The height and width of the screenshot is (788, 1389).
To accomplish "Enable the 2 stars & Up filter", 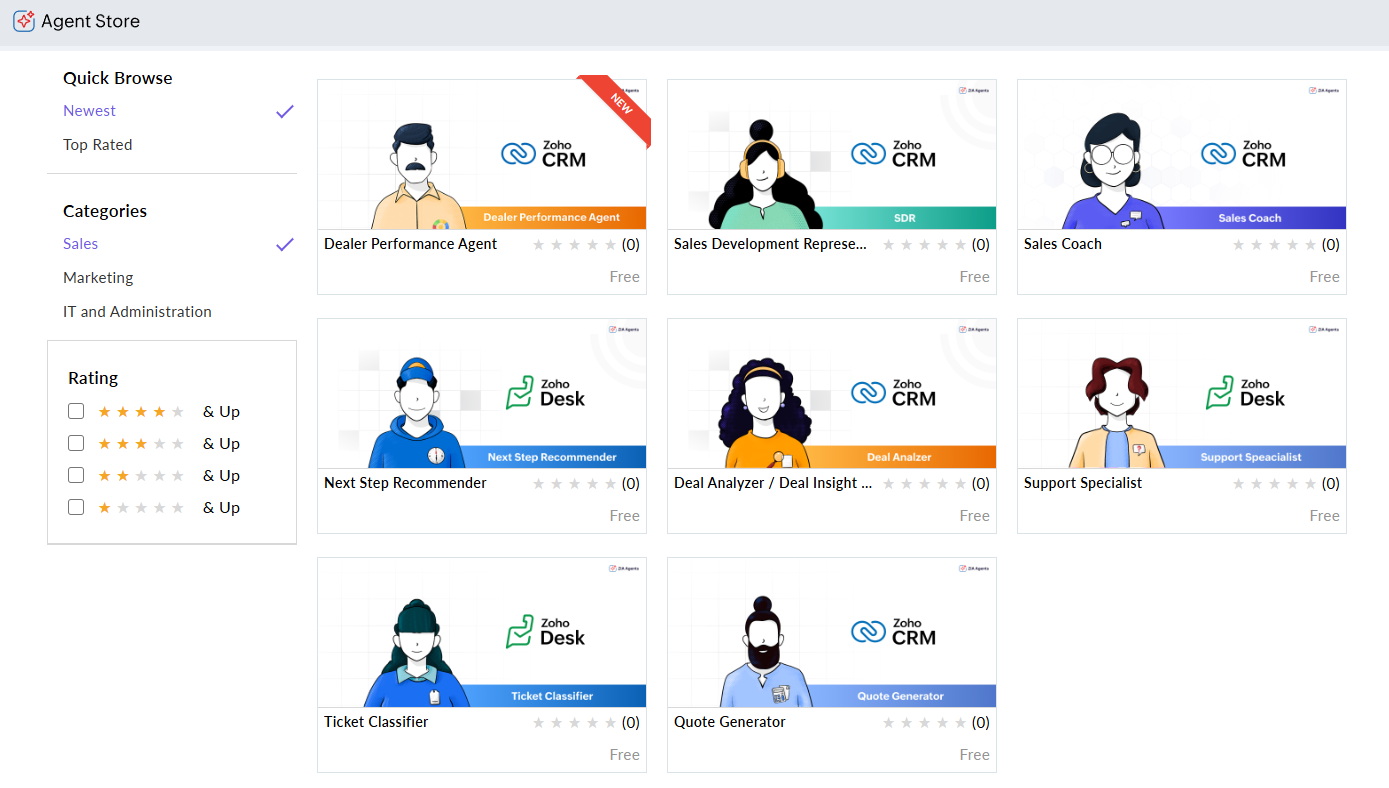I will tap(76, 475).
